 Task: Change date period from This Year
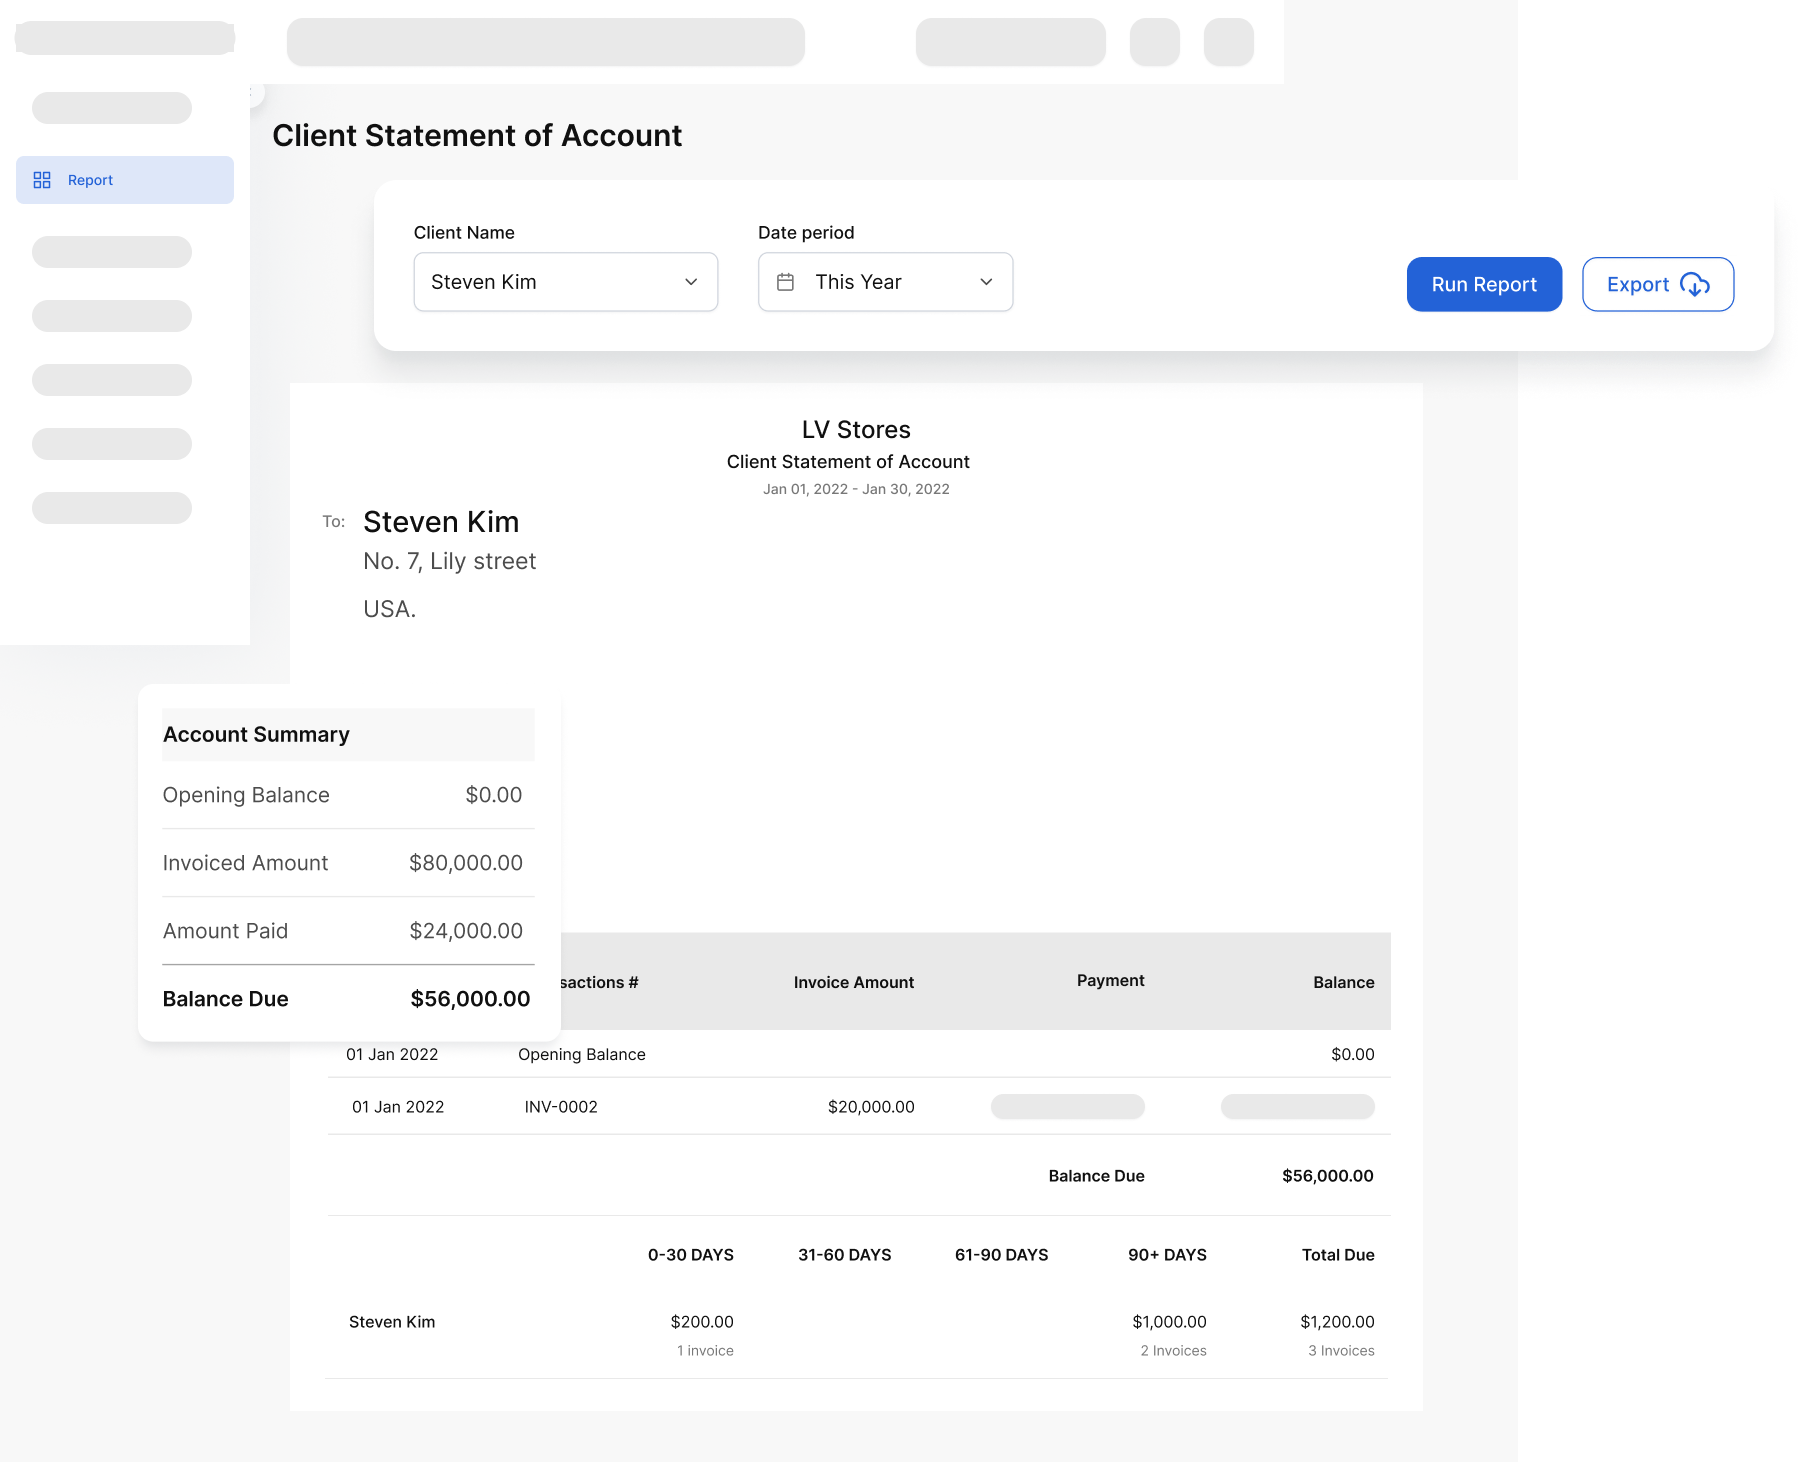tap(884, 282)
